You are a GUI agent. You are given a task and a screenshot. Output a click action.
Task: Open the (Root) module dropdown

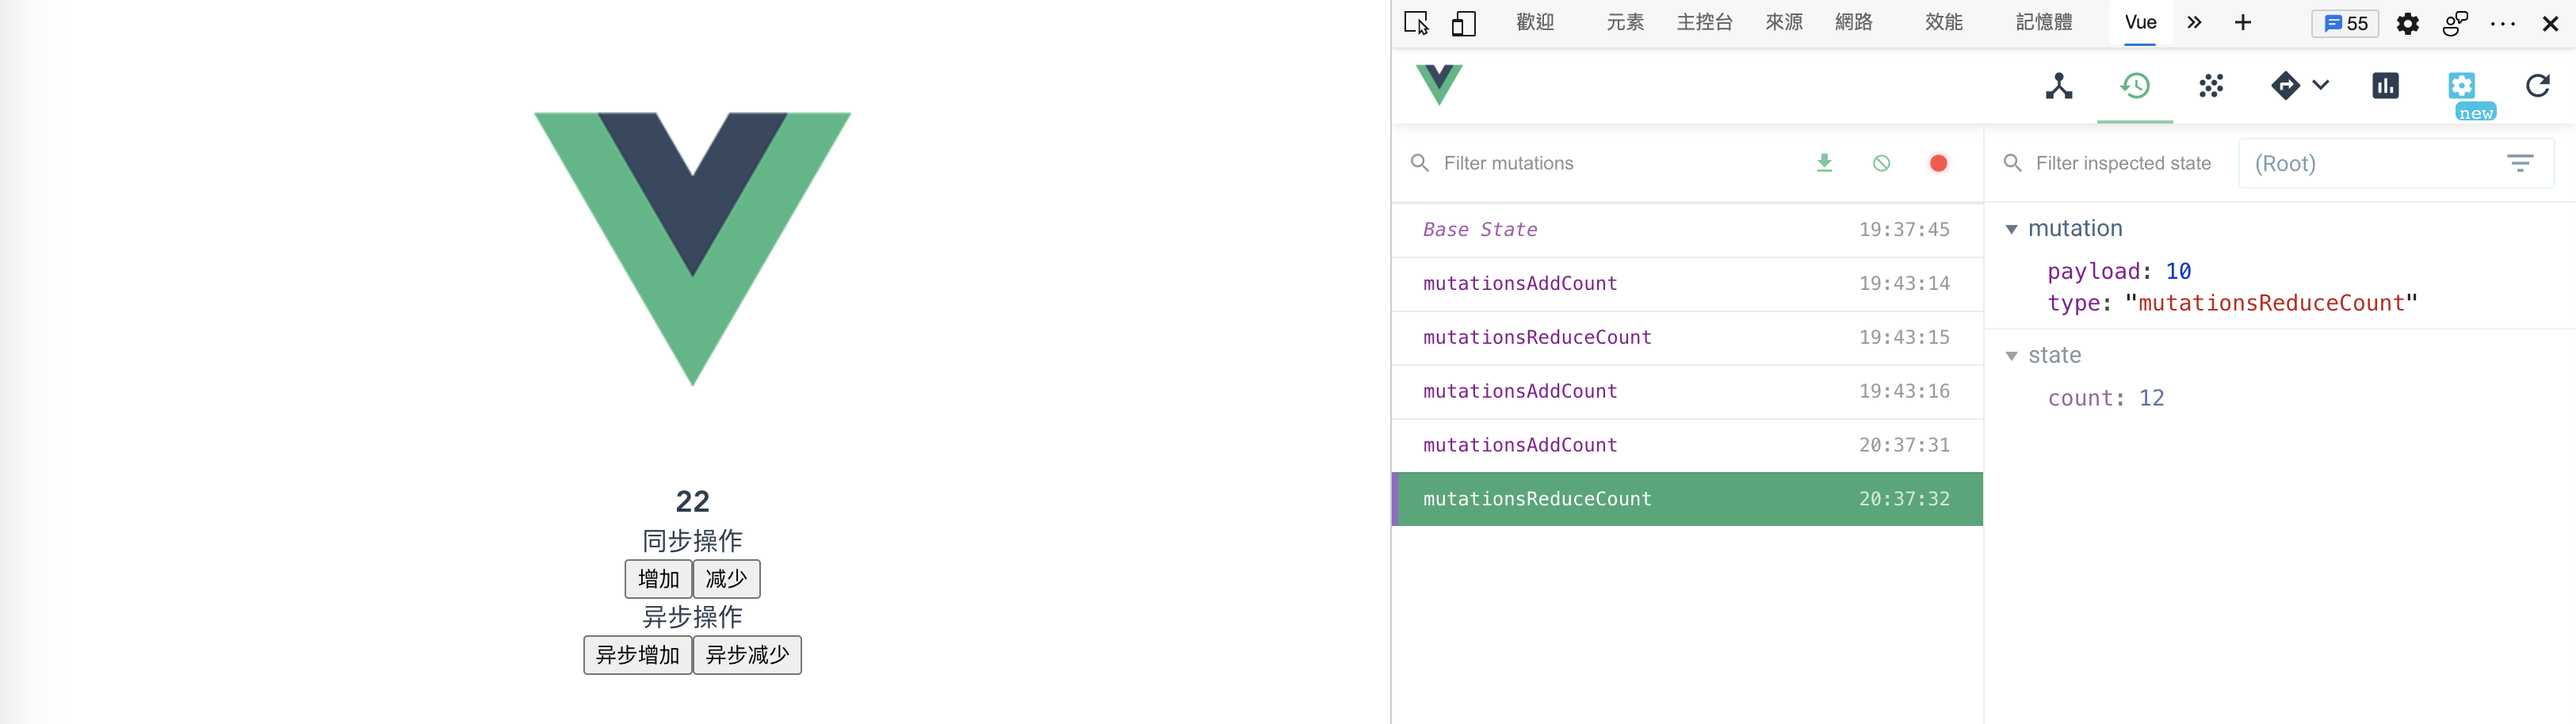(2396, 163)
